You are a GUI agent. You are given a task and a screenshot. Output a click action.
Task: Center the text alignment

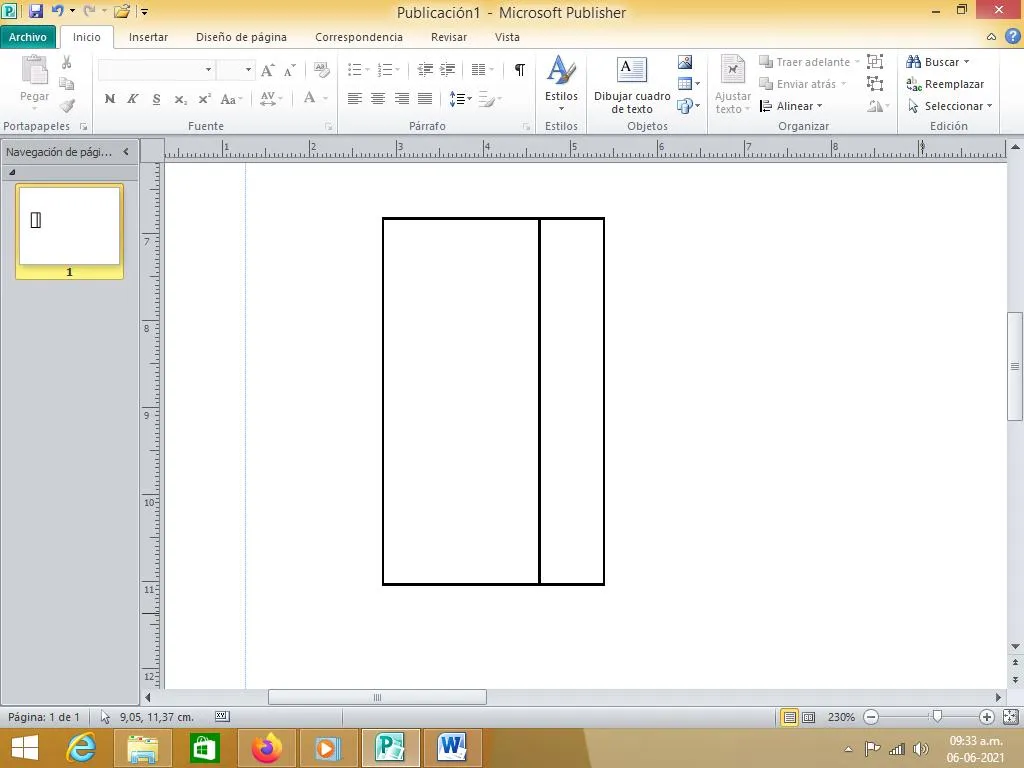tap(378, 99)
